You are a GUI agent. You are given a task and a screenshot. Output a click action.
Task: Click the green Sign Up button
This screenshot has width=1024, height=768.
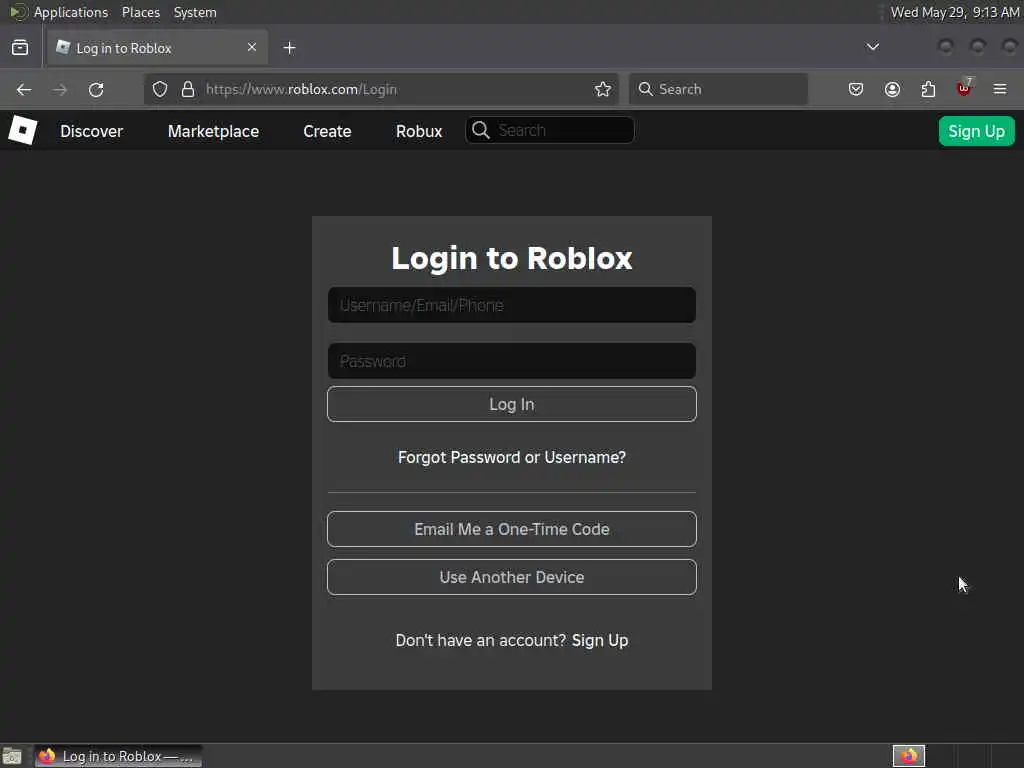[x=976, y=131]
